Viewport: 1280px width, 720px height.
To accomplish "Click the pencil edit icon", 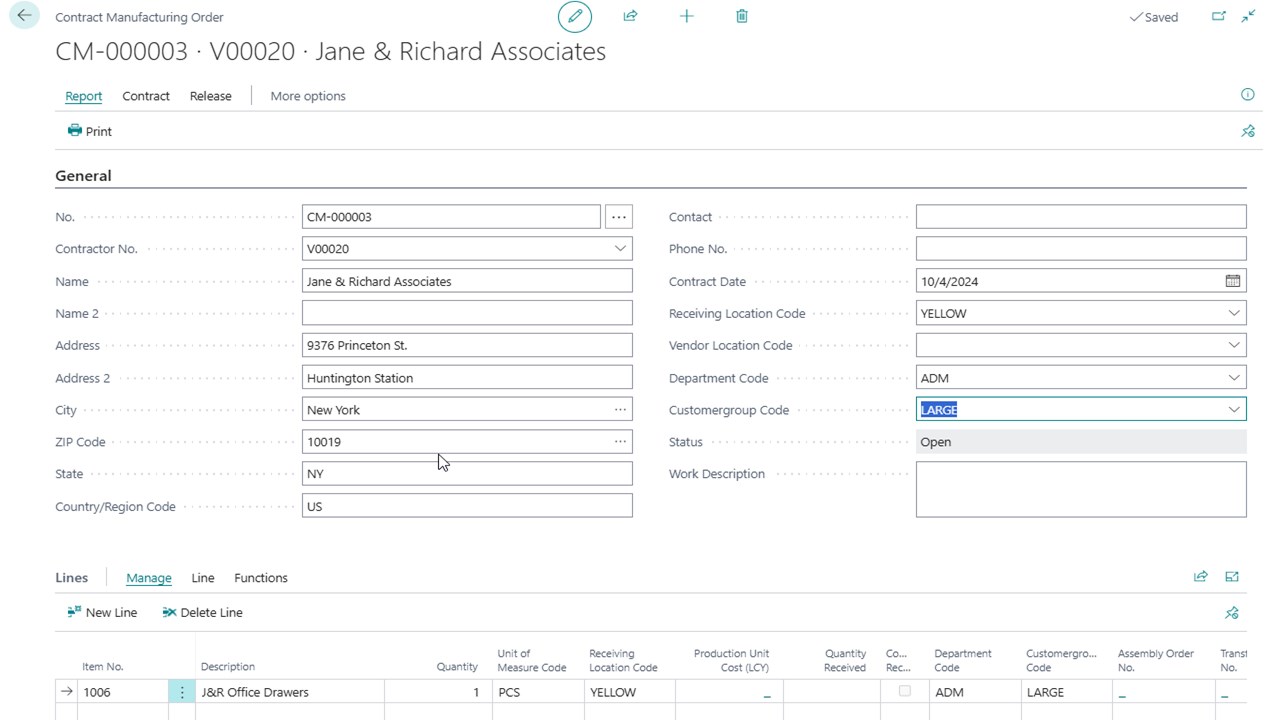I will [x=575, y=16].
